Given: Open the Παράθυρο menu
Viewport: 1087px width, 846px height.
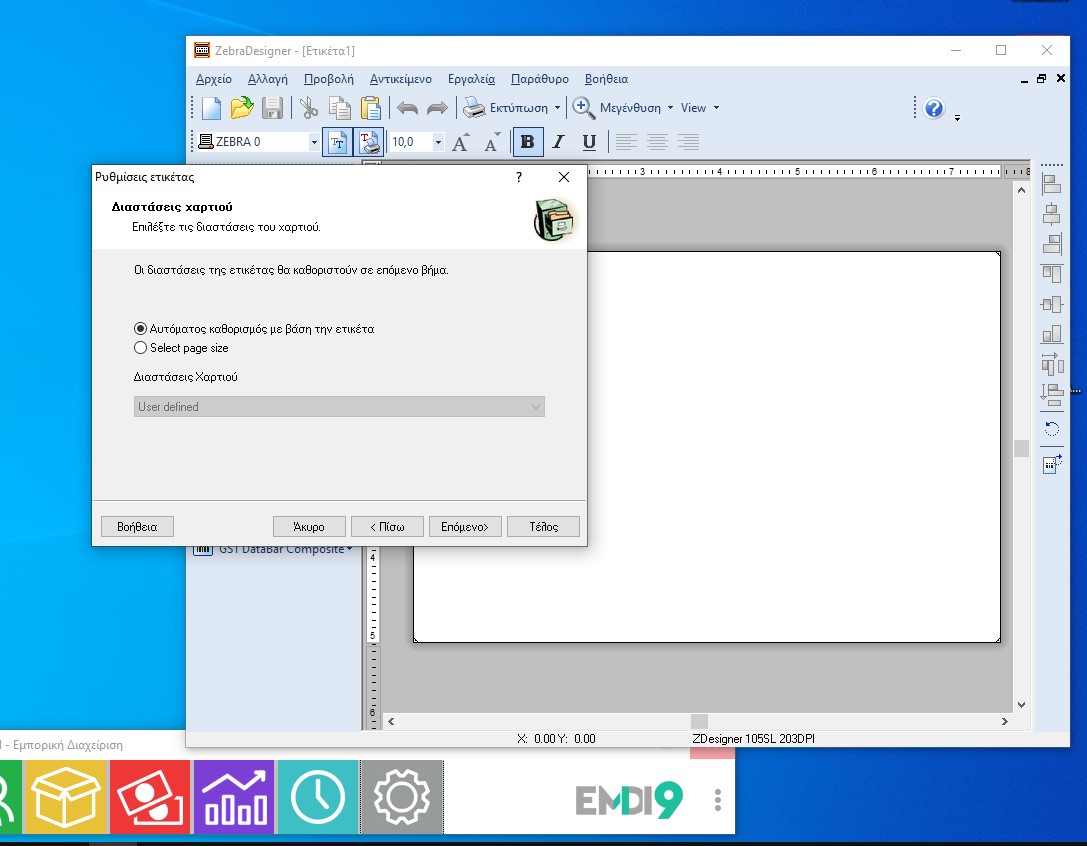Looking at the screenshot, I should coord(540,79).
